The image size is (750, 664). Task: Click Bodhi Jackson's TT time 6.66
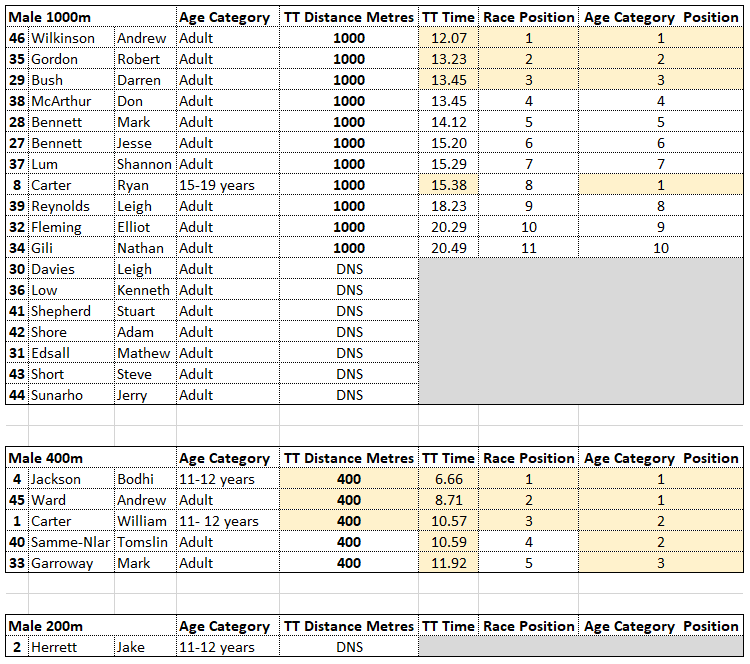[448, 479]
